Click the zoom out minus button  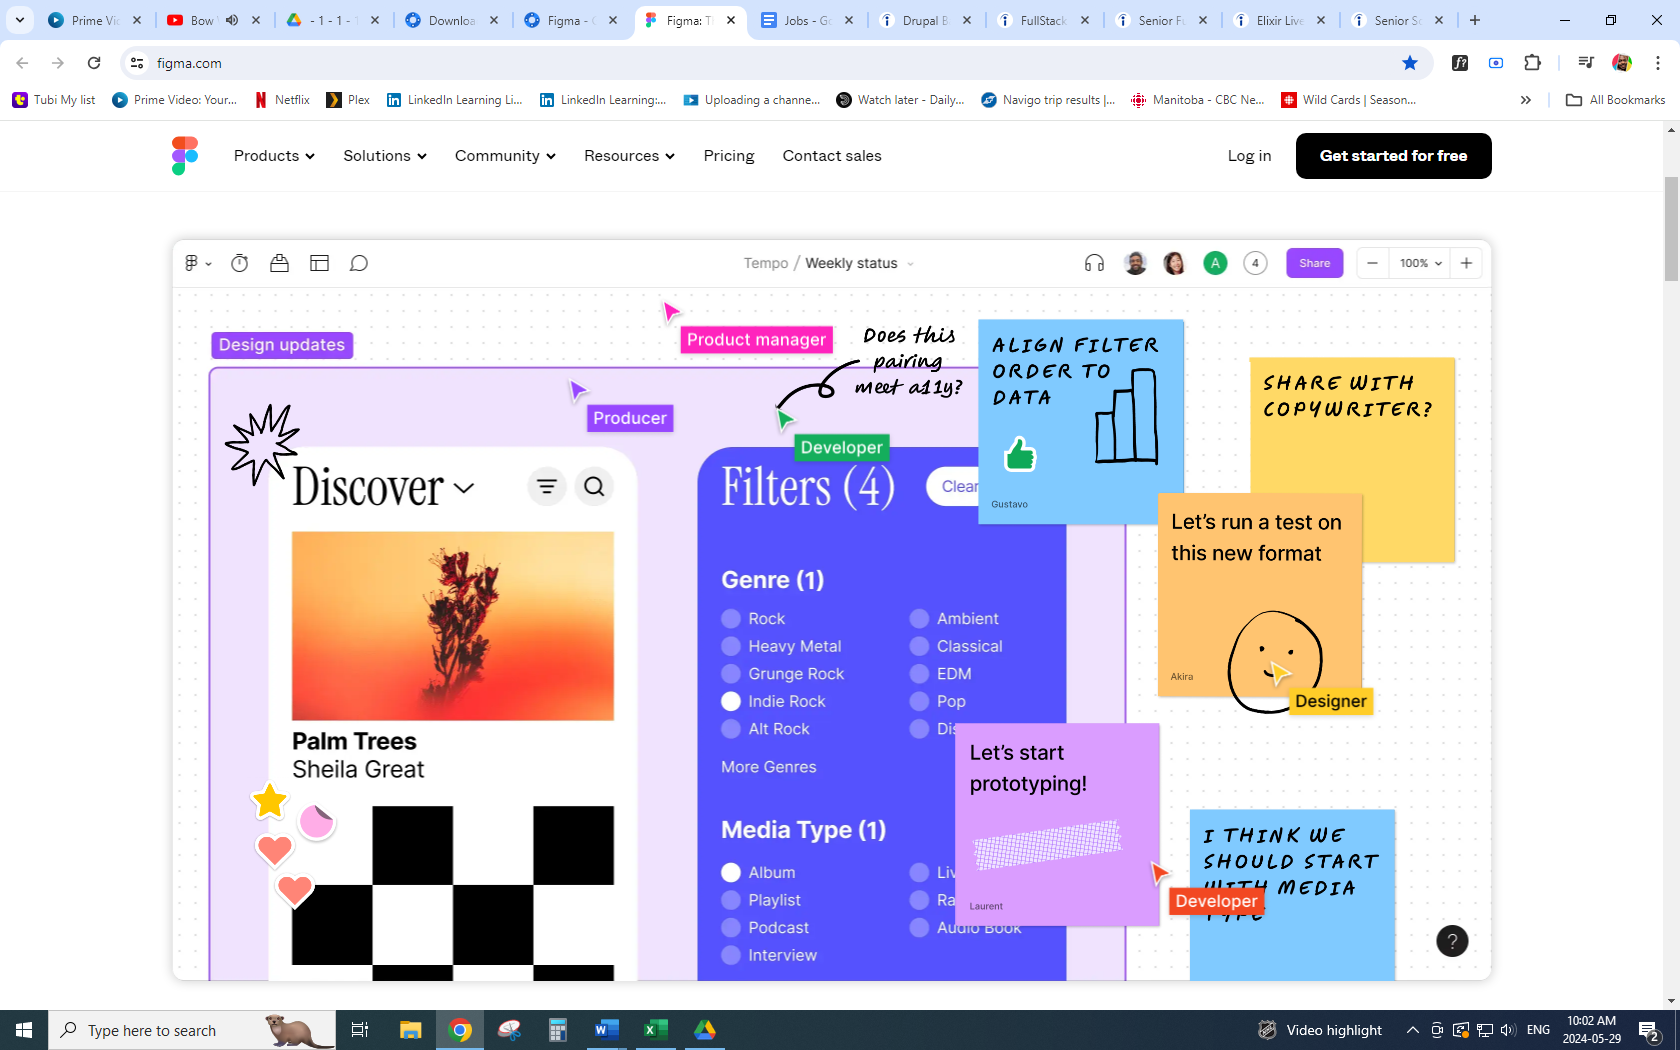click(x=1373, y=263)
